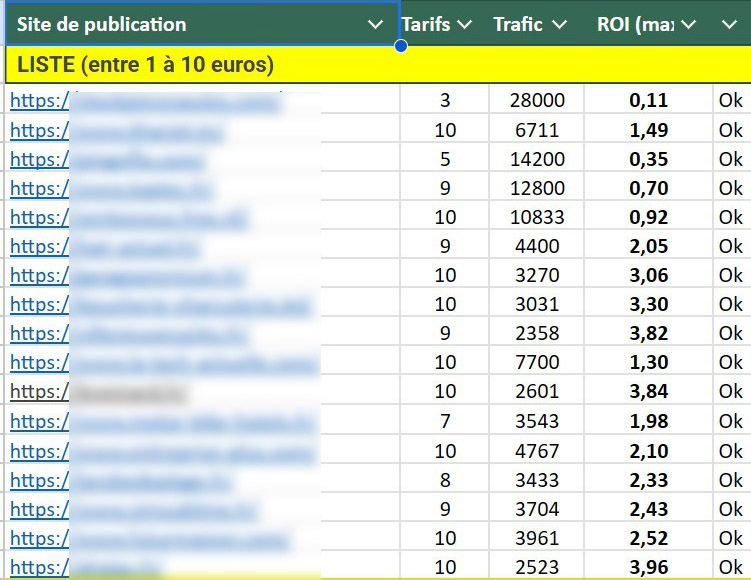The height and width of the screenshot is (580, 751).
Task: Select the Trafic cell 3031
Action: click(x=537, y=304)
